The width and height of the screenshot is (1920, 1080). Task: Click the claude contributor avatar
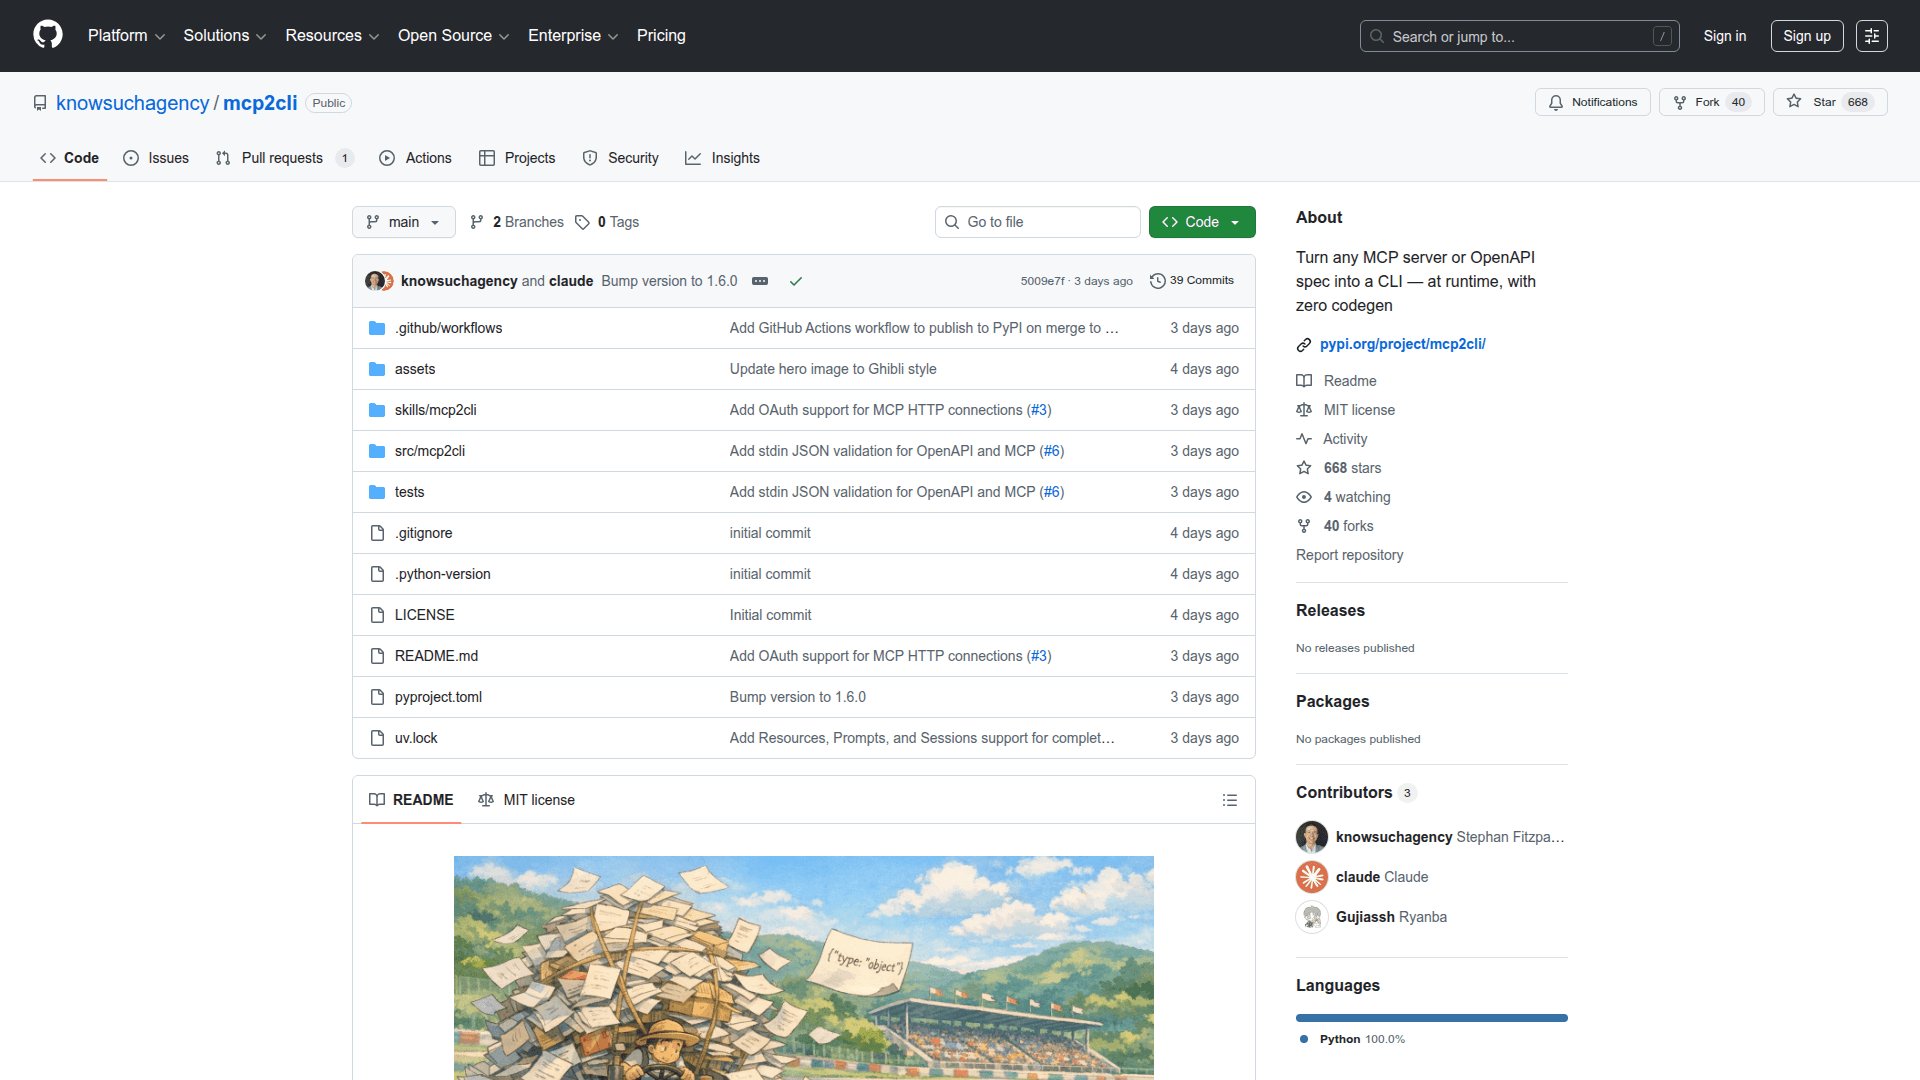[x=1312, y=877]
